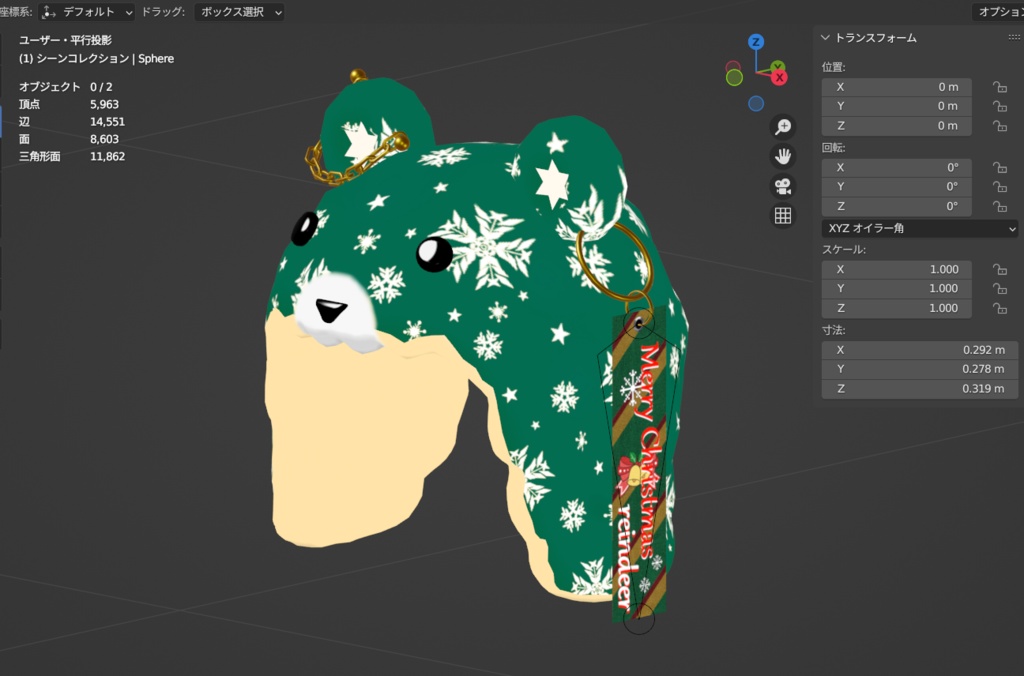Click the blue Z axis on the gizmo

[x=756, y=42]
